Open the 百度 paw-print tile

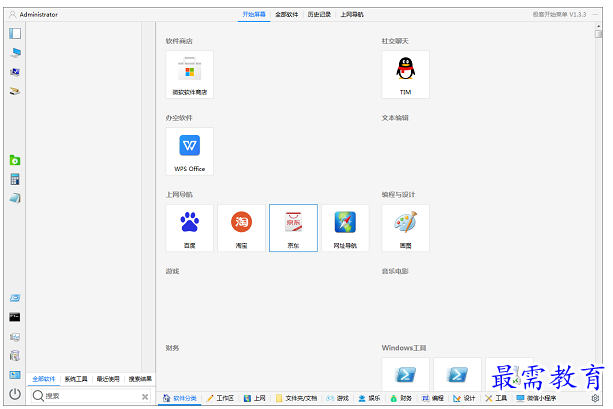[190, 228]
